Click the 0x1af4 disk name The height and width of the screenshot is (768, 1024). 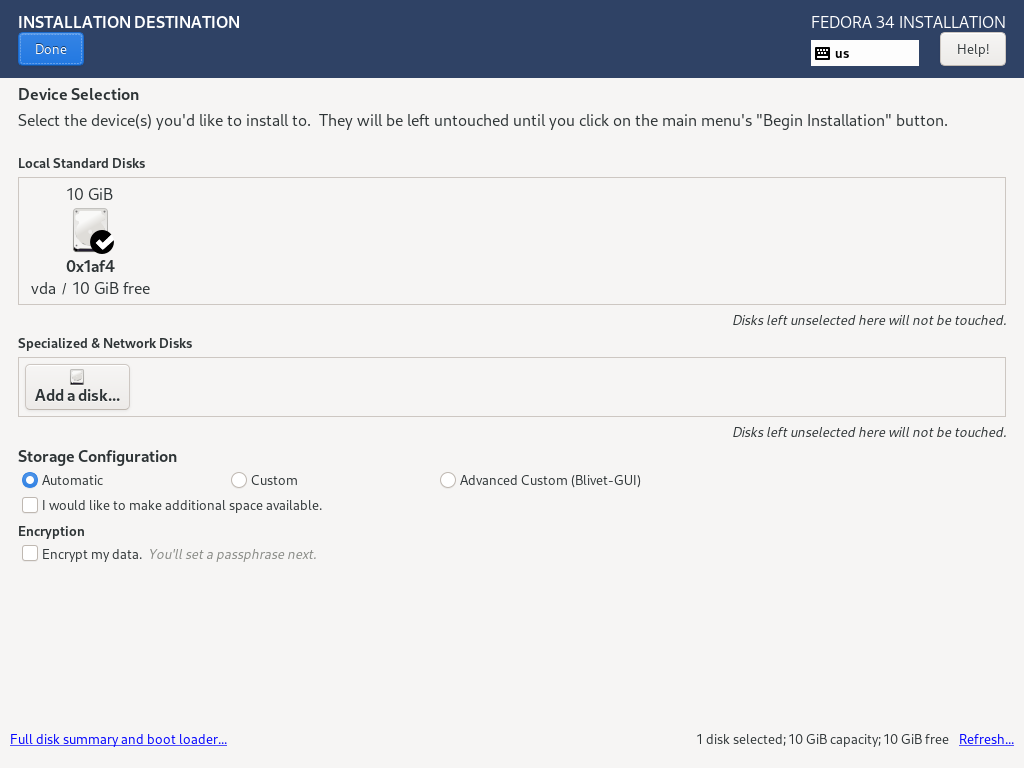click(x=90, y=266)
